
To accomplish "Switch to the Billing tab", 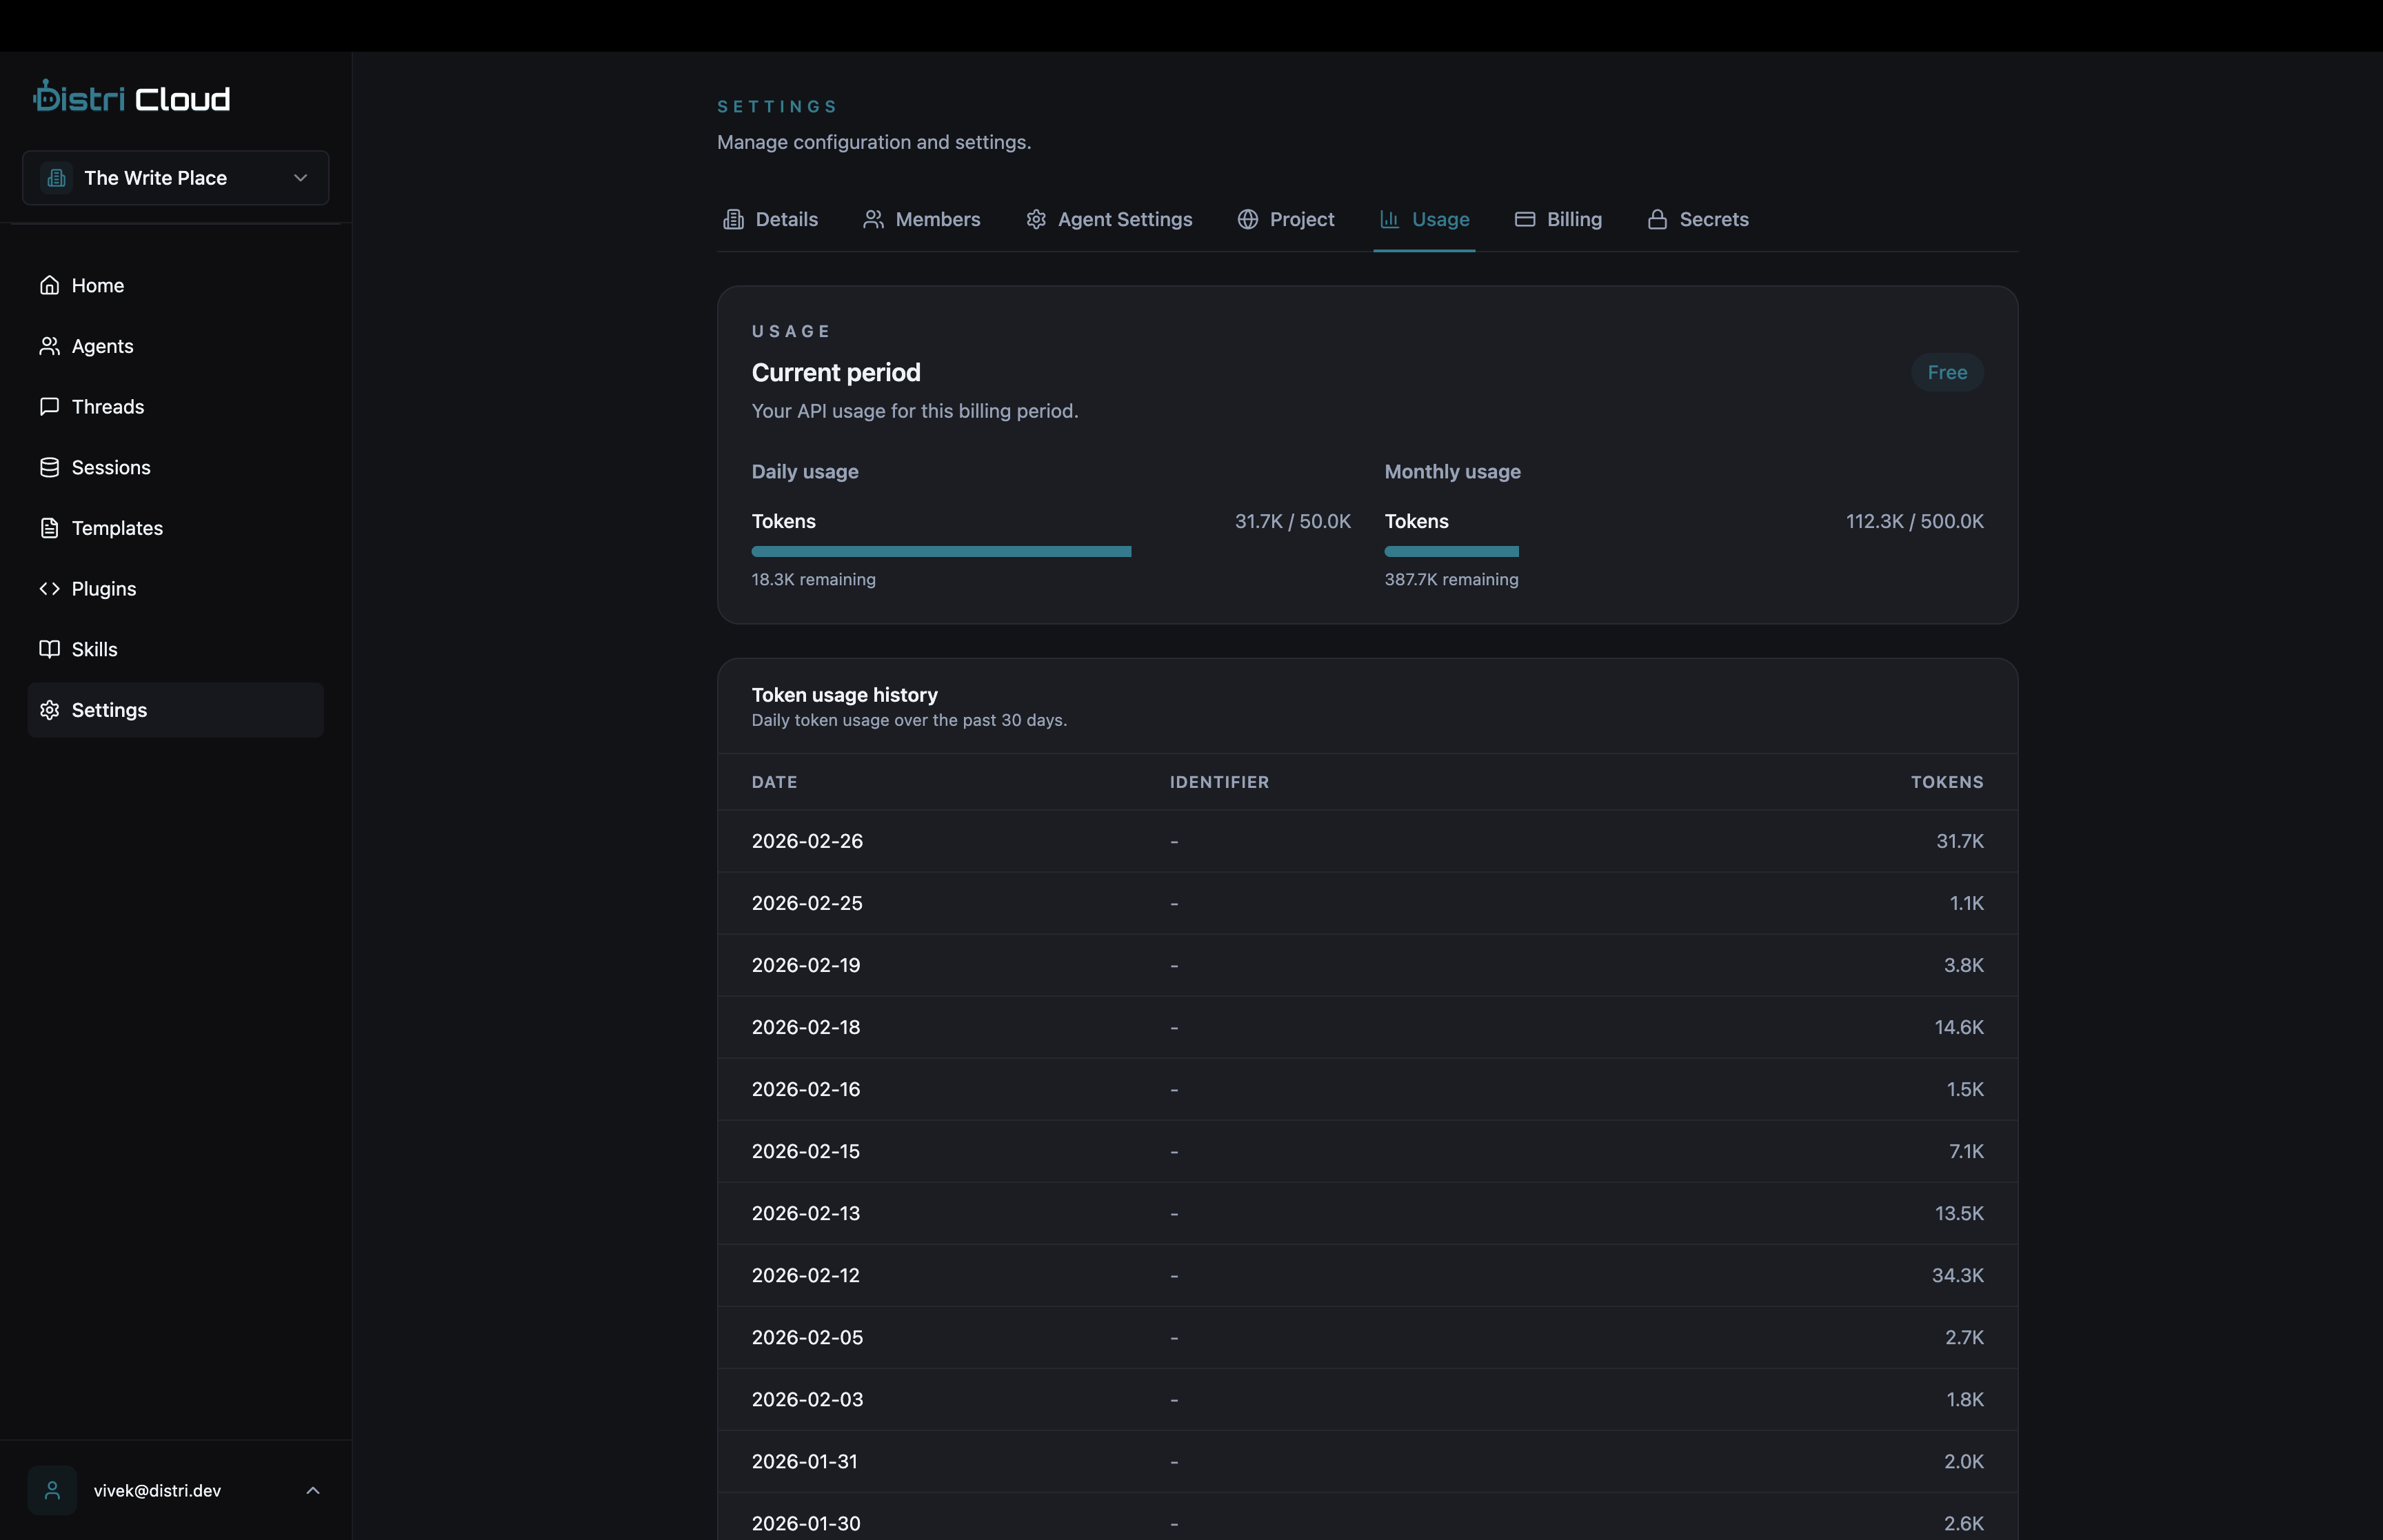I will pos(1558,219).
